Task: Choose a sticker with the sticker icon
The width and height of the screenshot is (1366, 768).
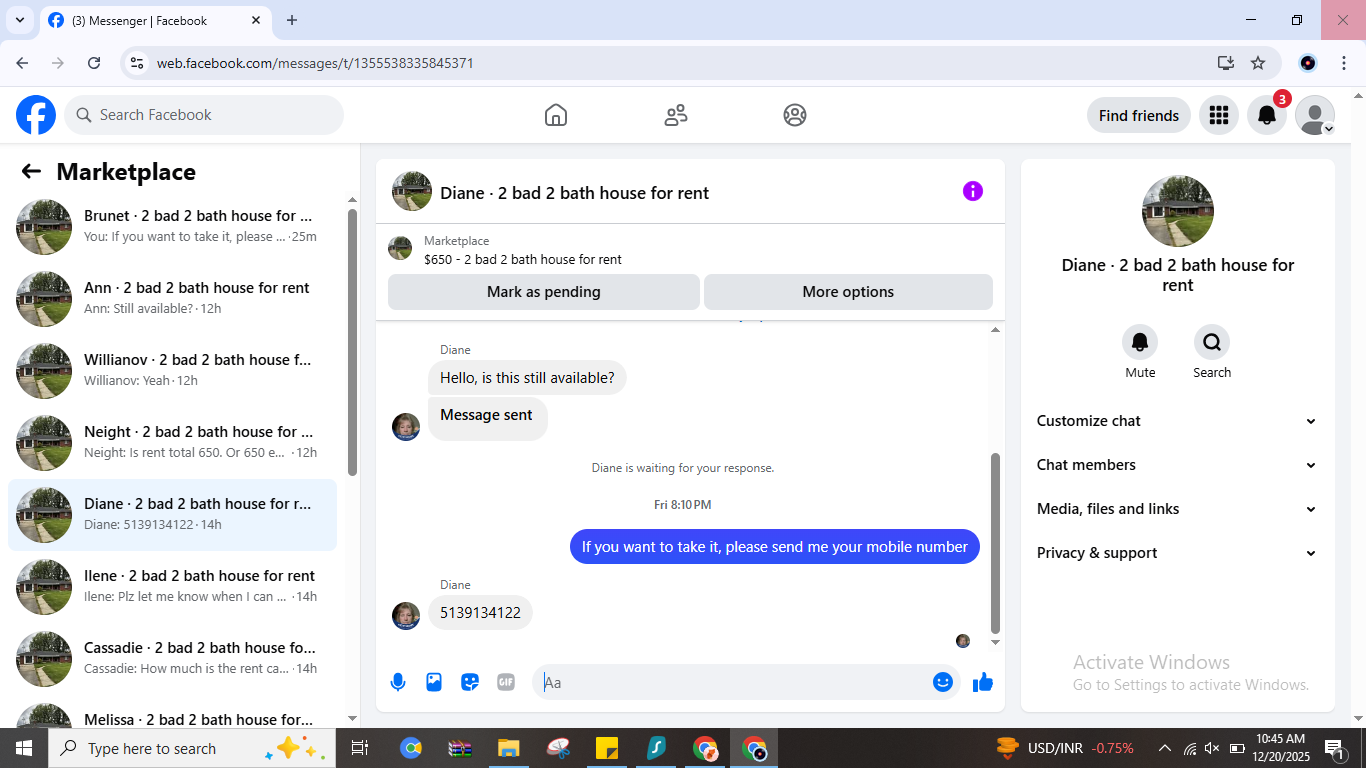Action: 470,682
